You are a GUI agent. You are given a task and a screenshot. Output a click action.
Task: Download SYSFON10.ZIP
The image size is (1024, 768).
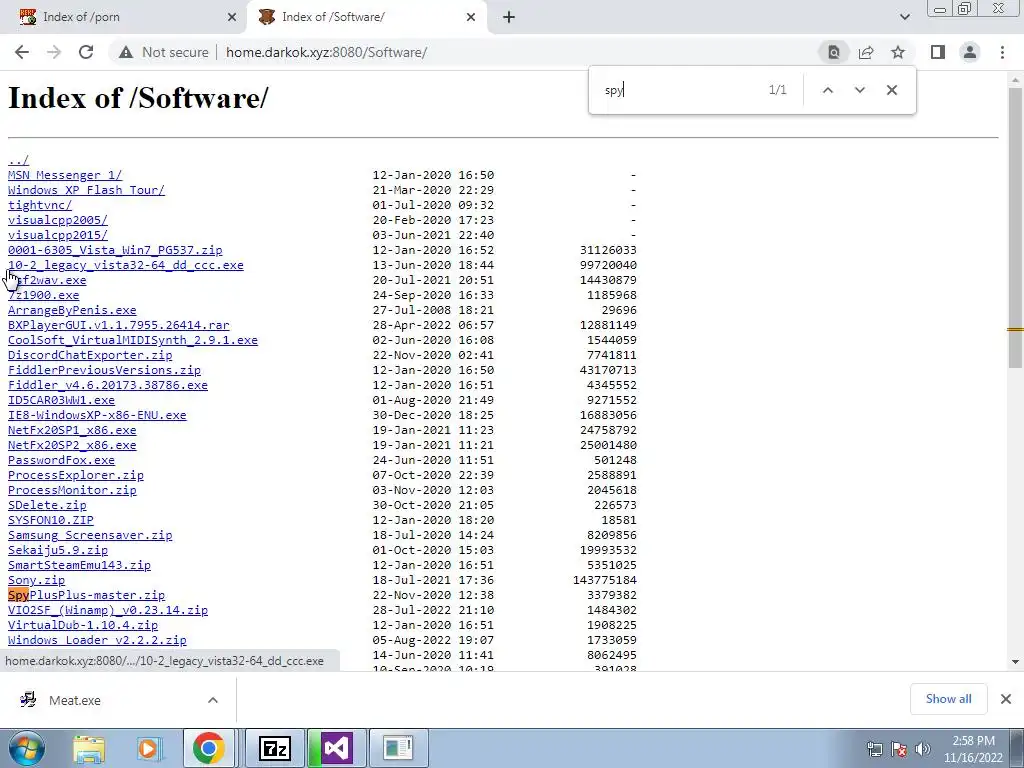click(50, 520)
